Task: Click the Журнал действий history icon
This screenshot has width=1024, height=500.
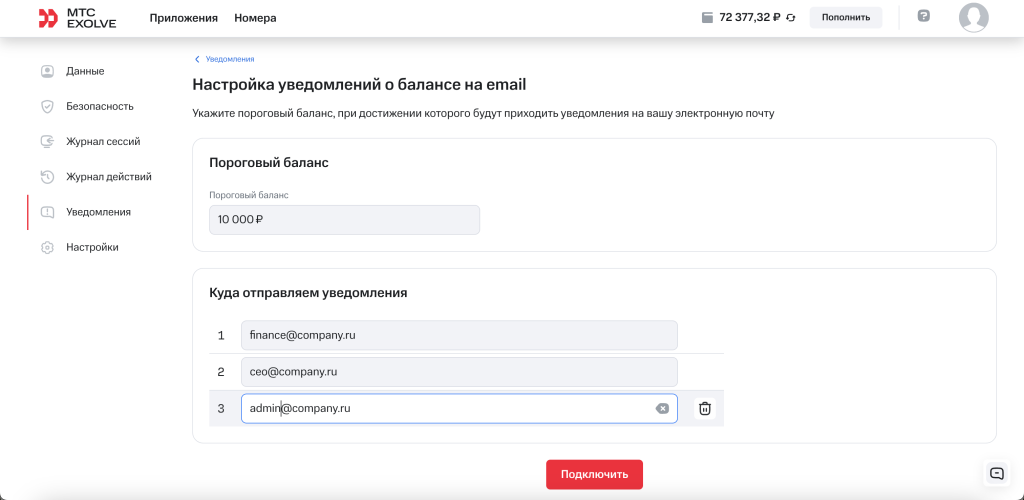Action: point(47,177)
